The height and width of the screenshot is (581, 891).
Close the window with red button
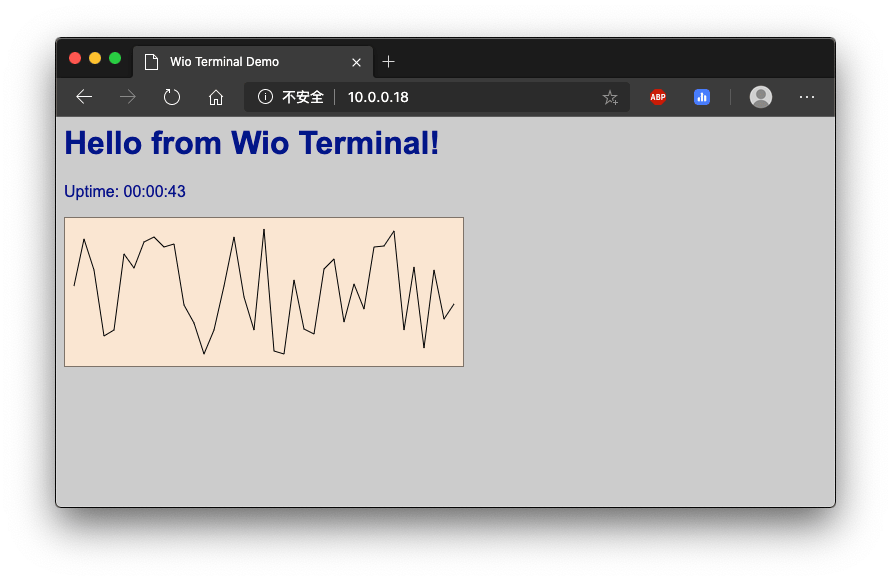click(x=75, y=59)
